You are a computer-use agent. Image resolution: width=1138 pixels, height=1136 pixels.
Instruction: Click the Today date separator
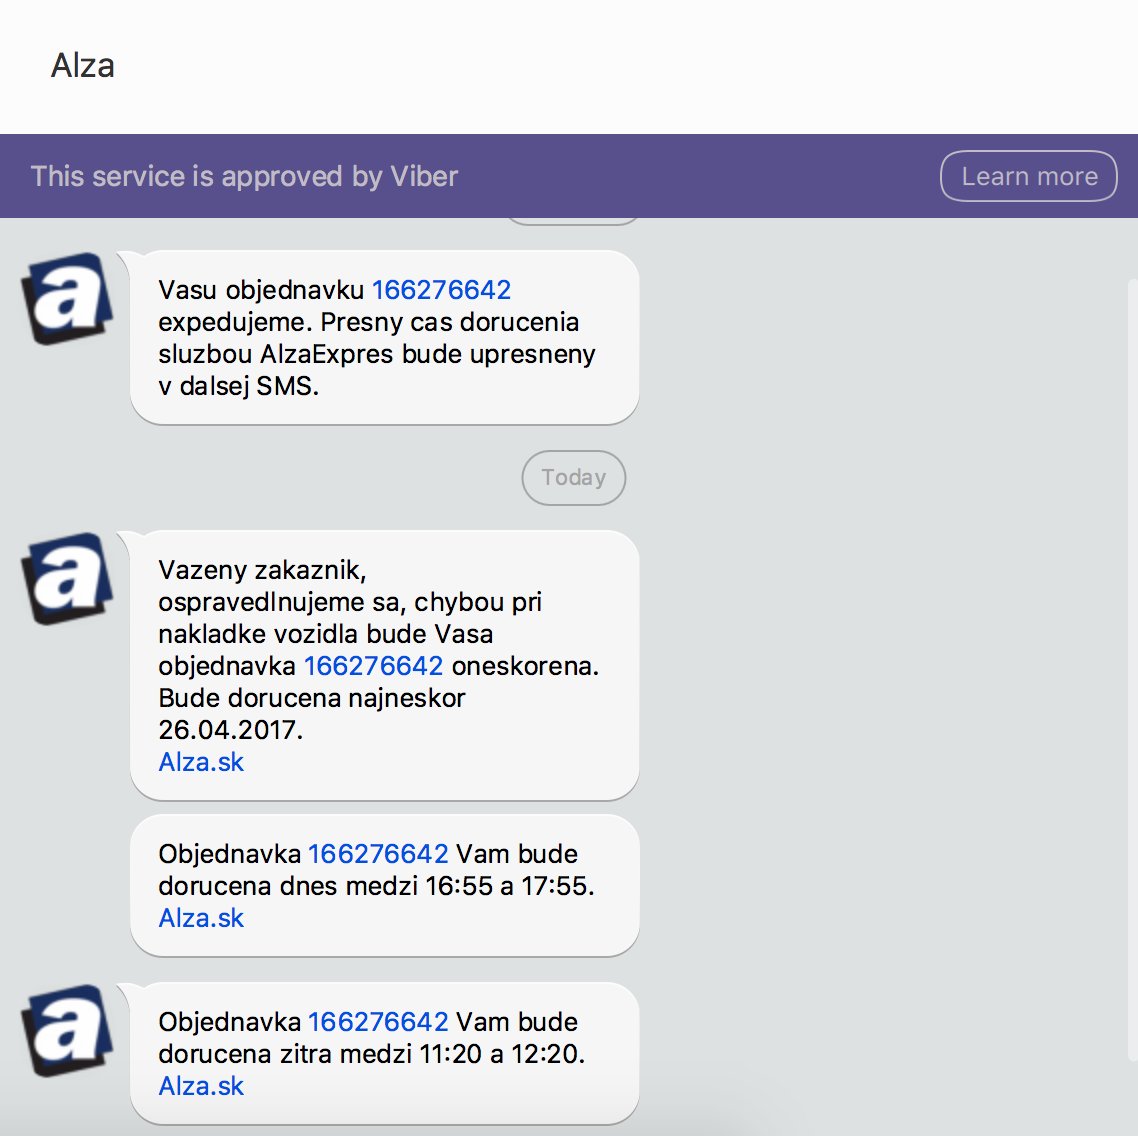[573, 477]
